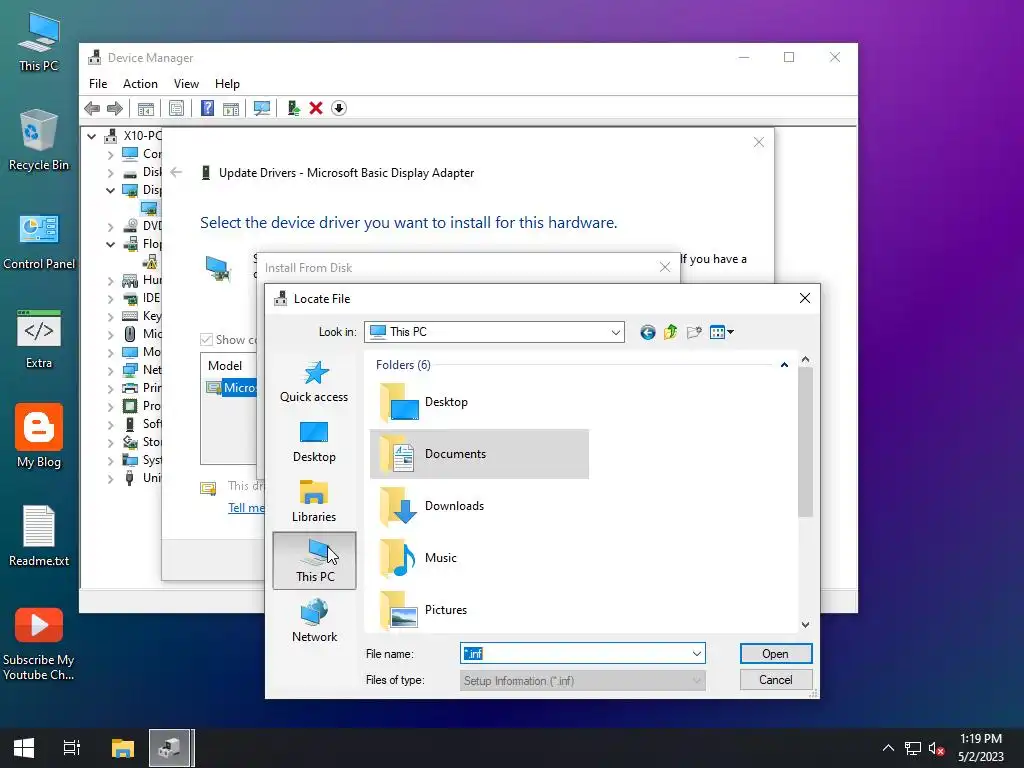Collapse the Floppy tree node

(110, 245)
